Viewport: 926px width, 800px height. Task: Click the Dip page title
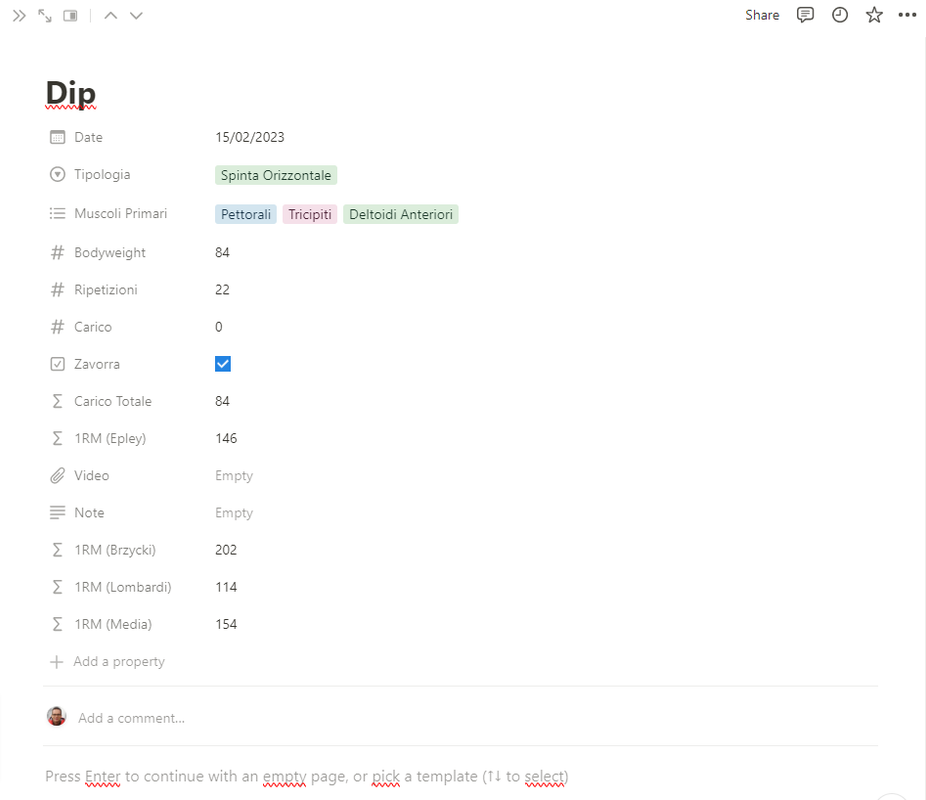click(x=70, y=93)
